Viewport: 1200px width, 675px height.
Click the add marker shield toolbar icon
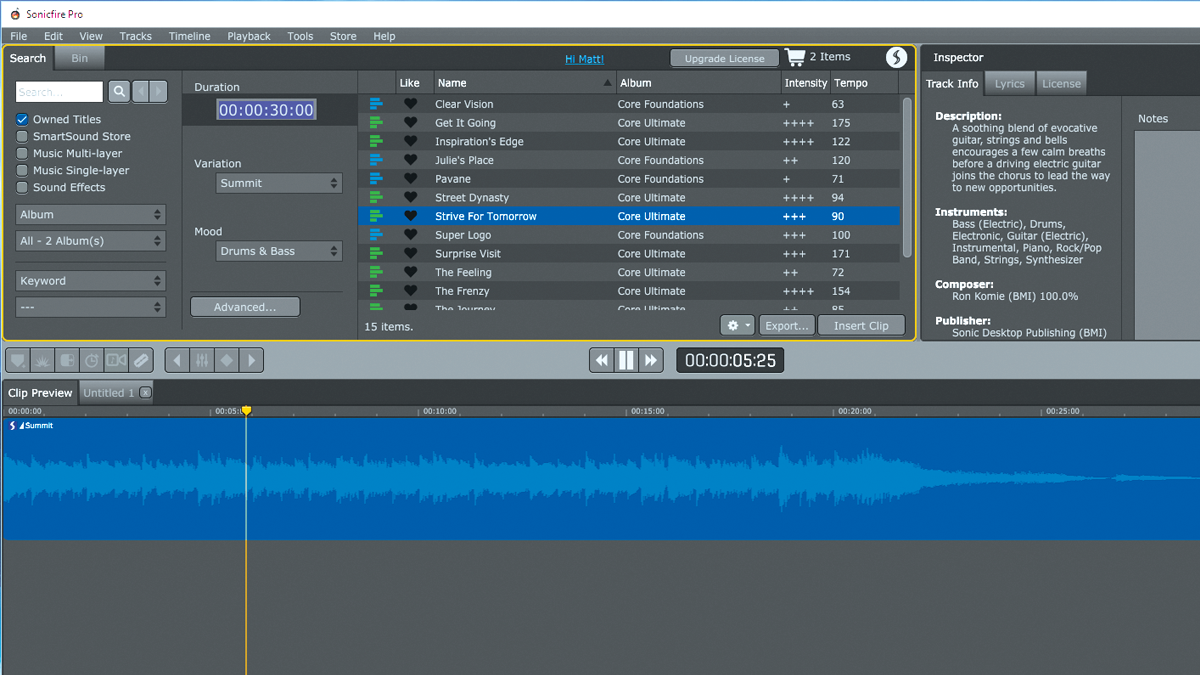coord(18,360)
